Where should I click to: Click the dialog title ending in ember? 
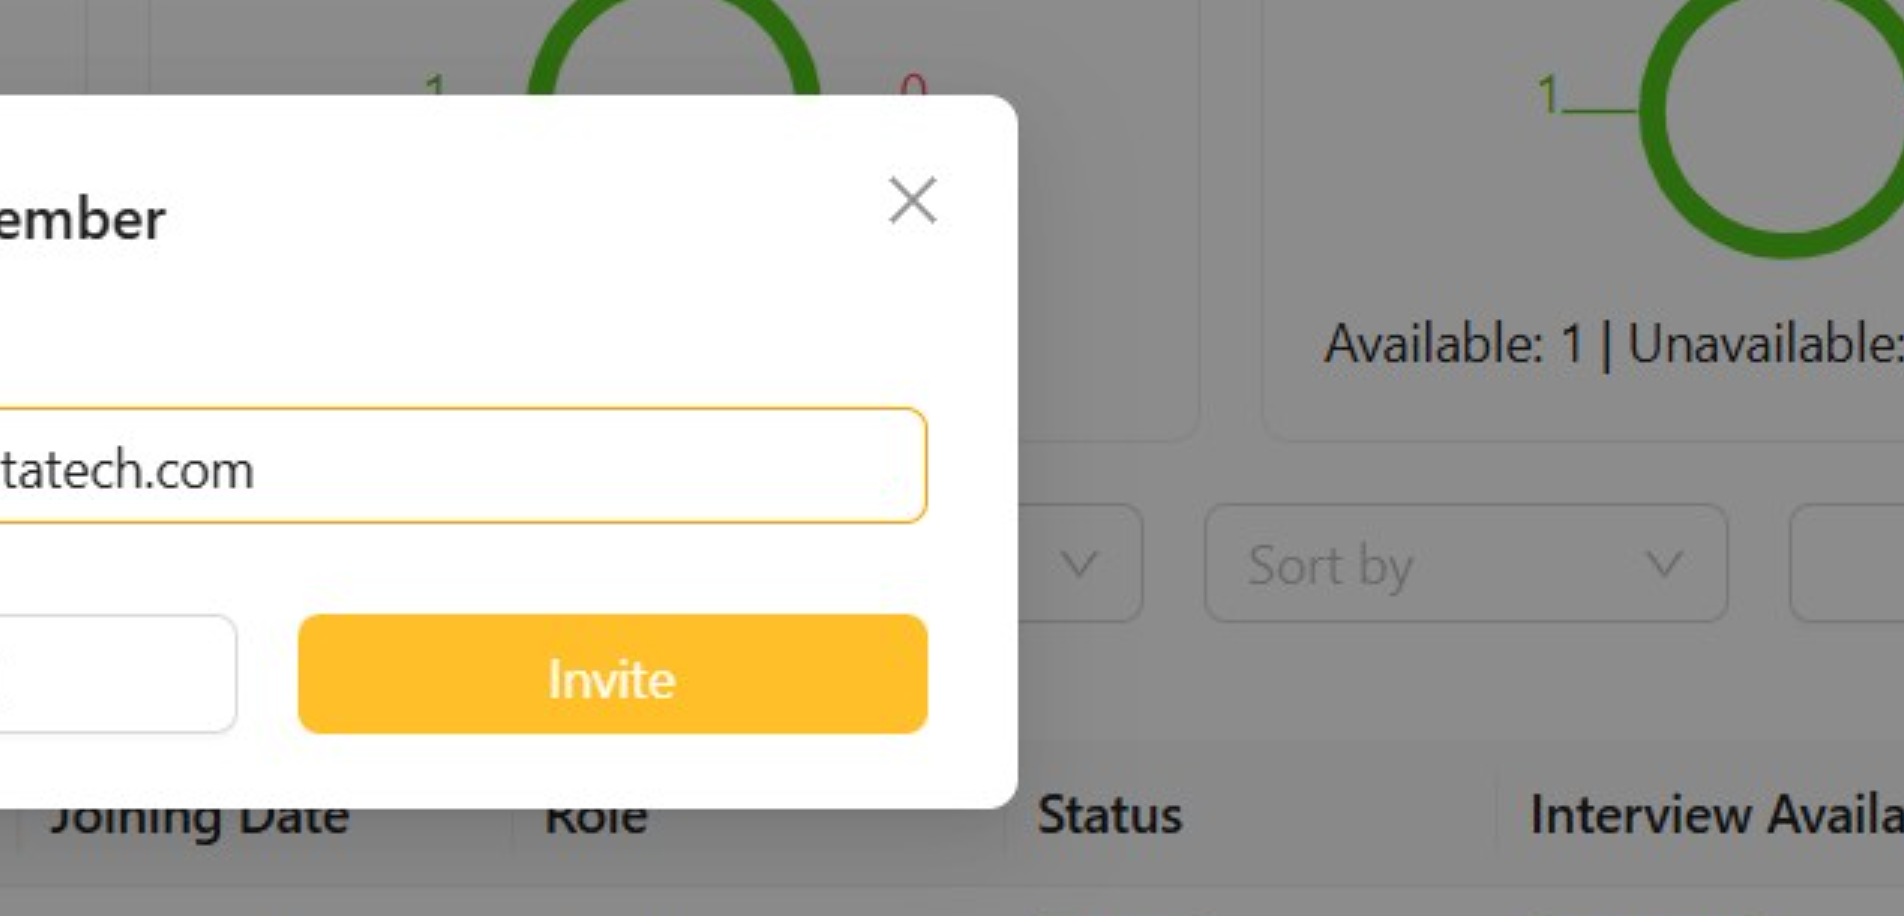(82, 219)
